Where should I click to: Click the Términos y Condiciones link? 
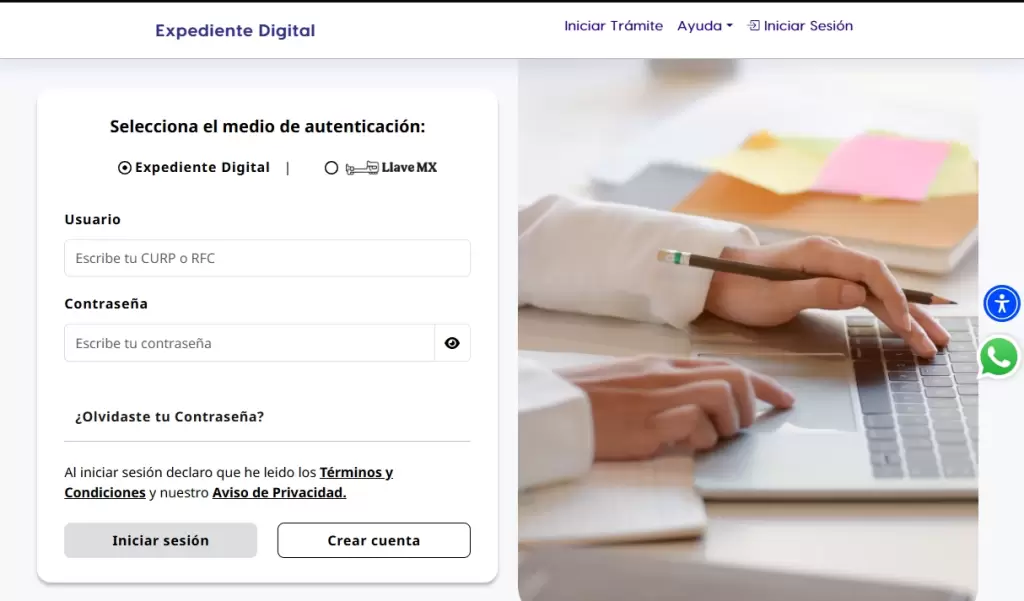(x=357, y=471)
